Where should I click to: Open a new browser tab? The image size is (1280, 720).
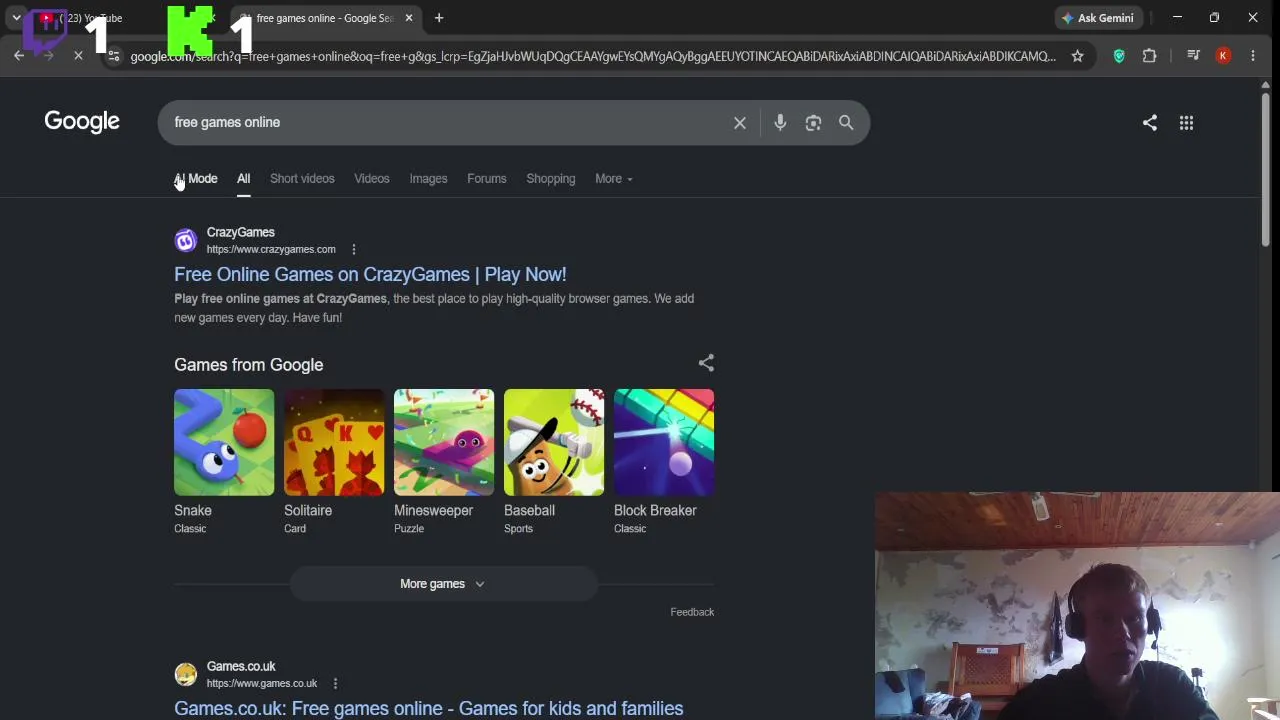pyautogui.click(x=439, y=18)
